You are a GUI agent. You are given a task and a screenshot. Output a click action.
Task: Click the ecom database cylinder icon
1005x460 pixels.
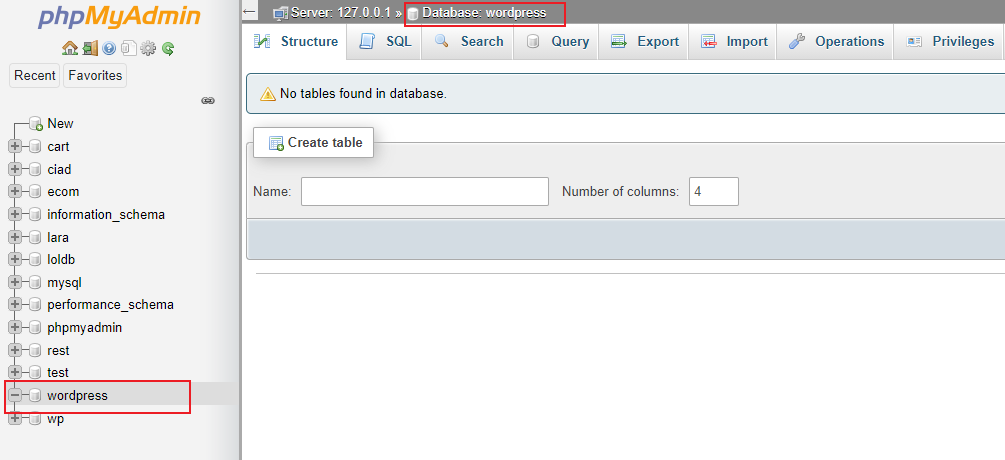(x=35, y=192)
